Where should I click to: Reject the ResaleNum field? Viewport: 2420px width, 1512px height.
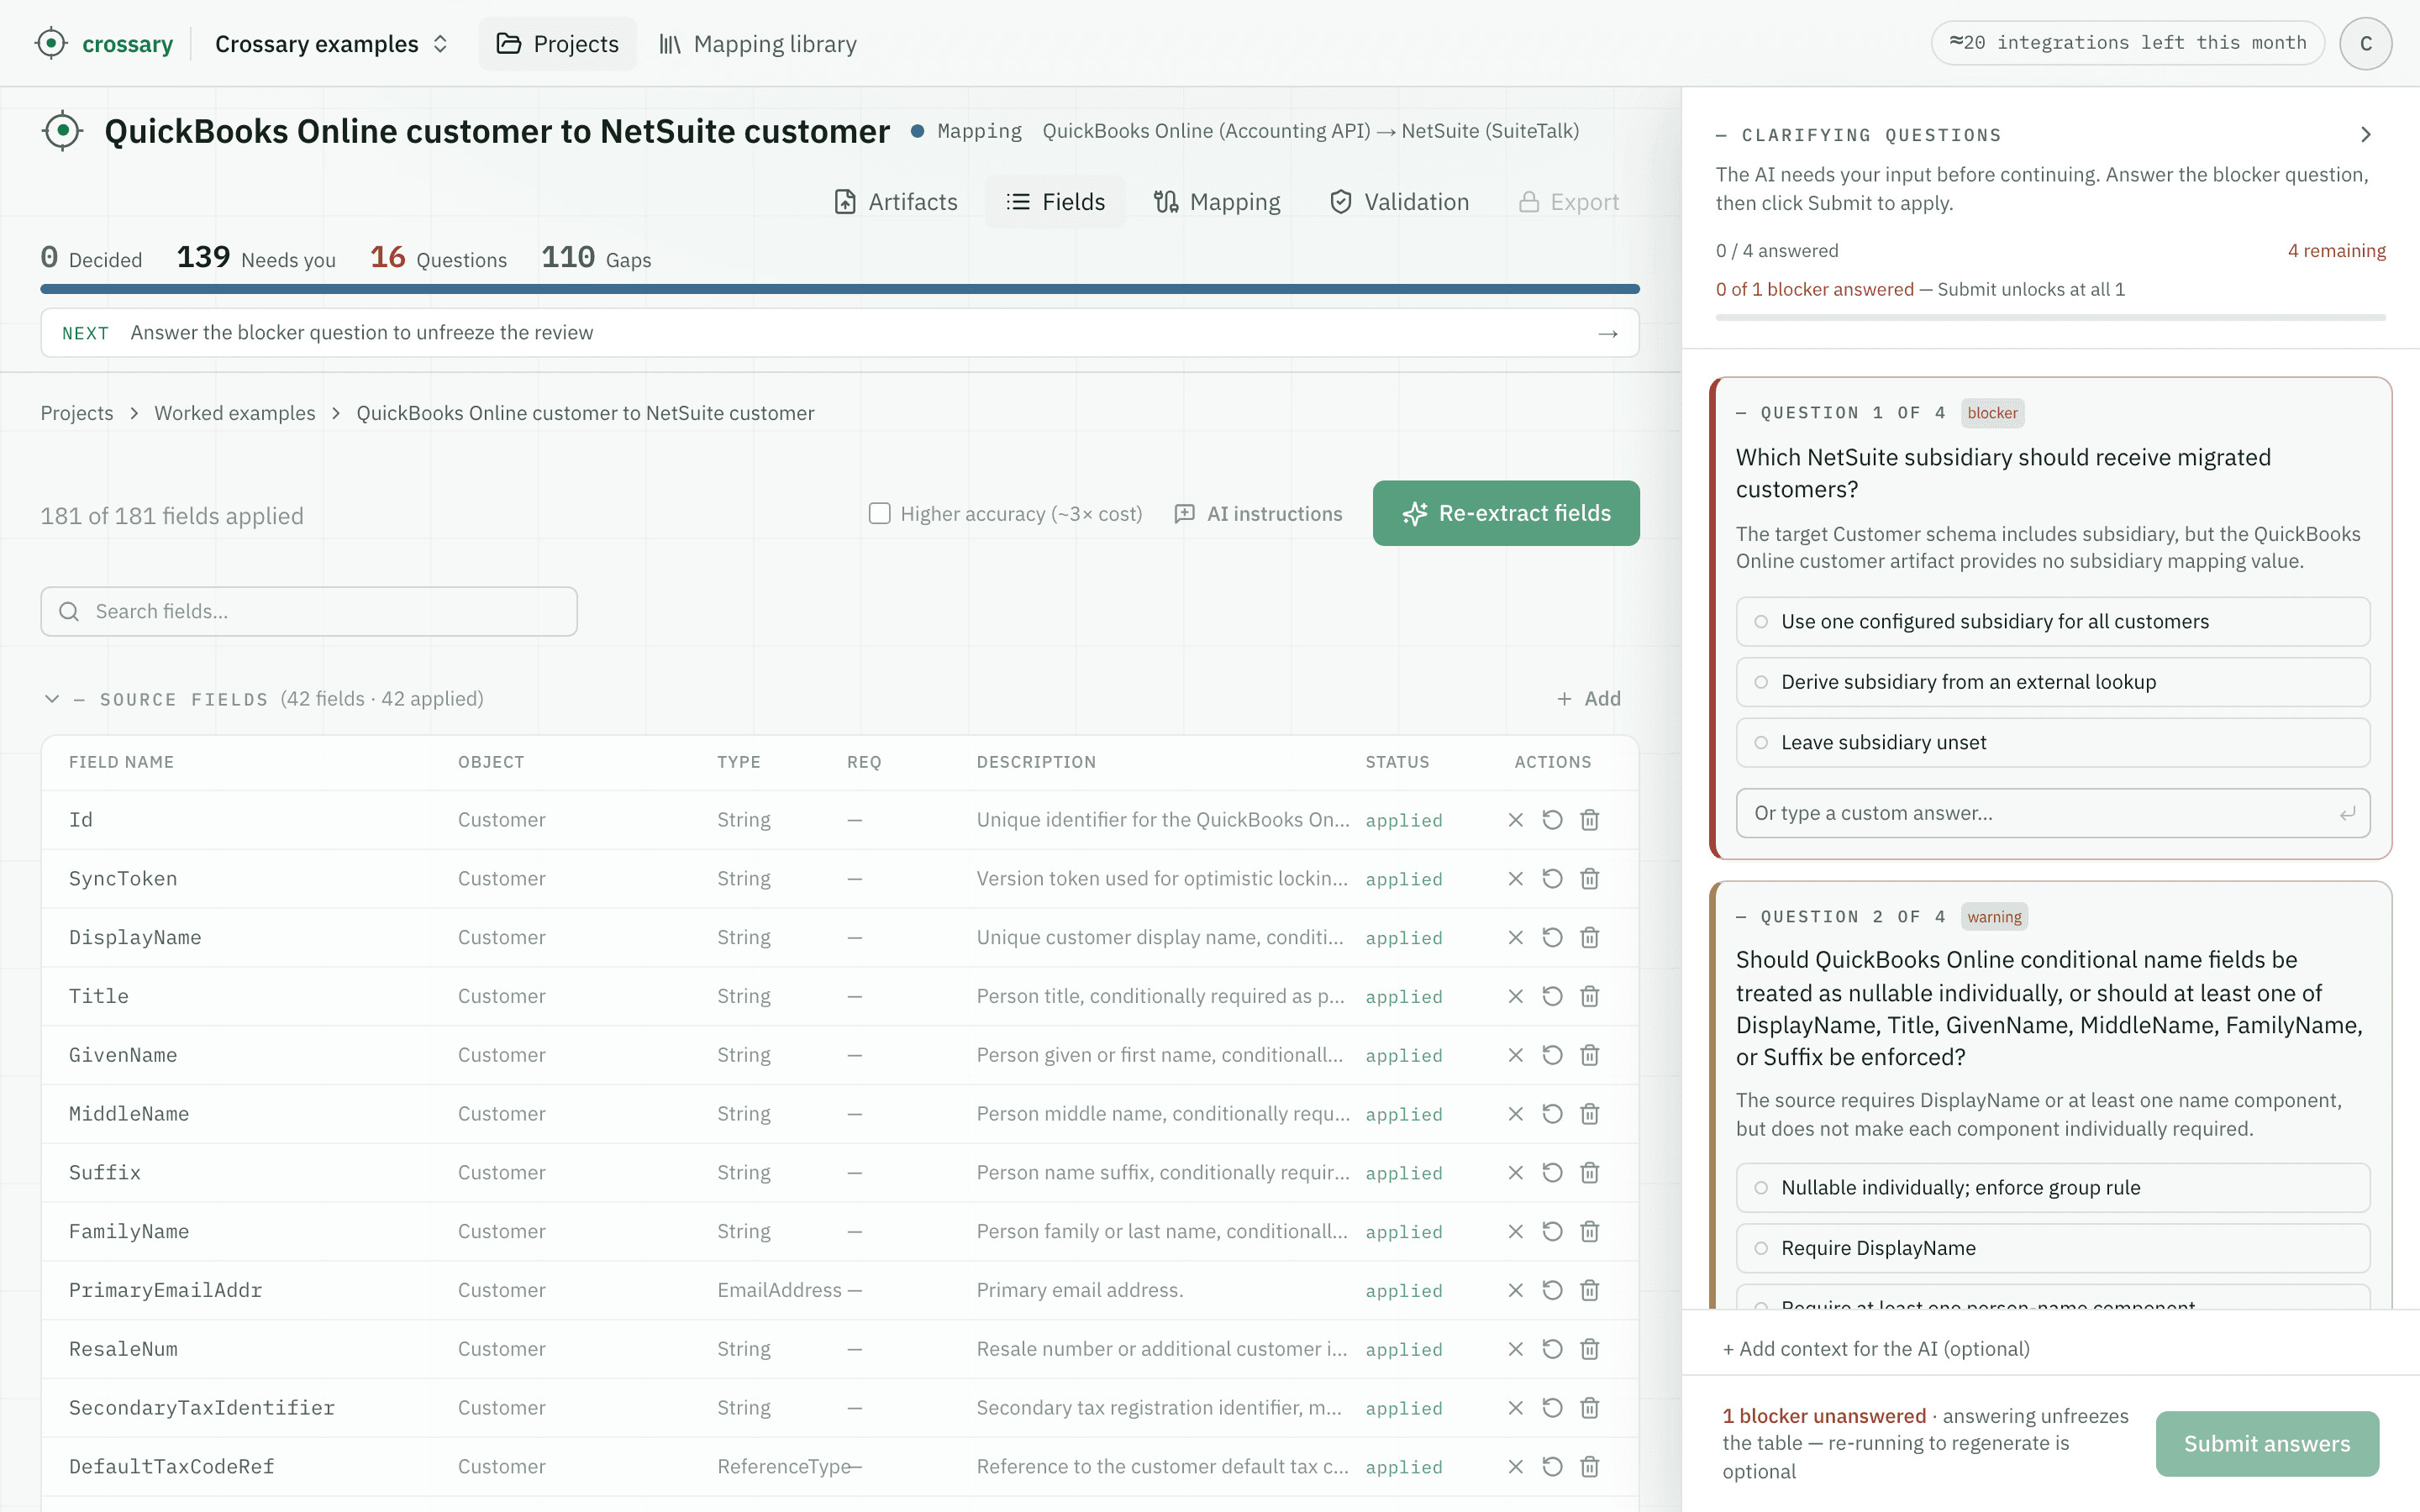coord(1515,1349)
